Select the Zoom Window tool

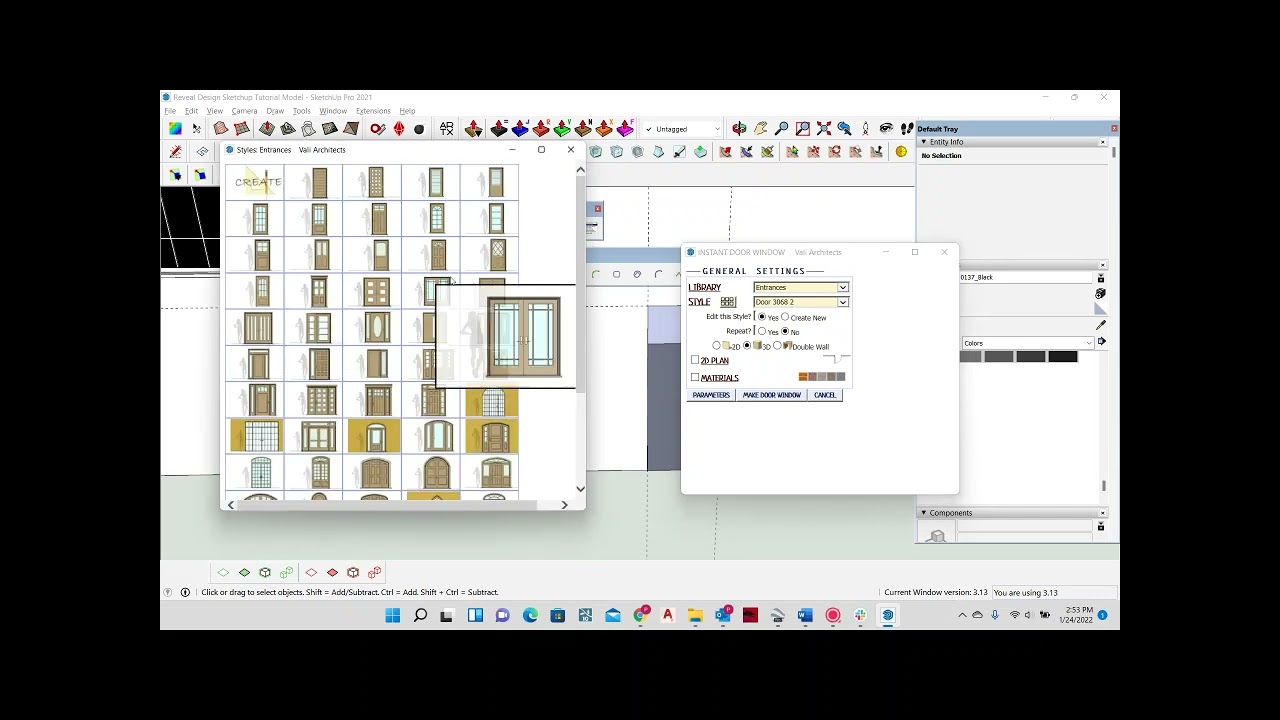pos(802,129)
